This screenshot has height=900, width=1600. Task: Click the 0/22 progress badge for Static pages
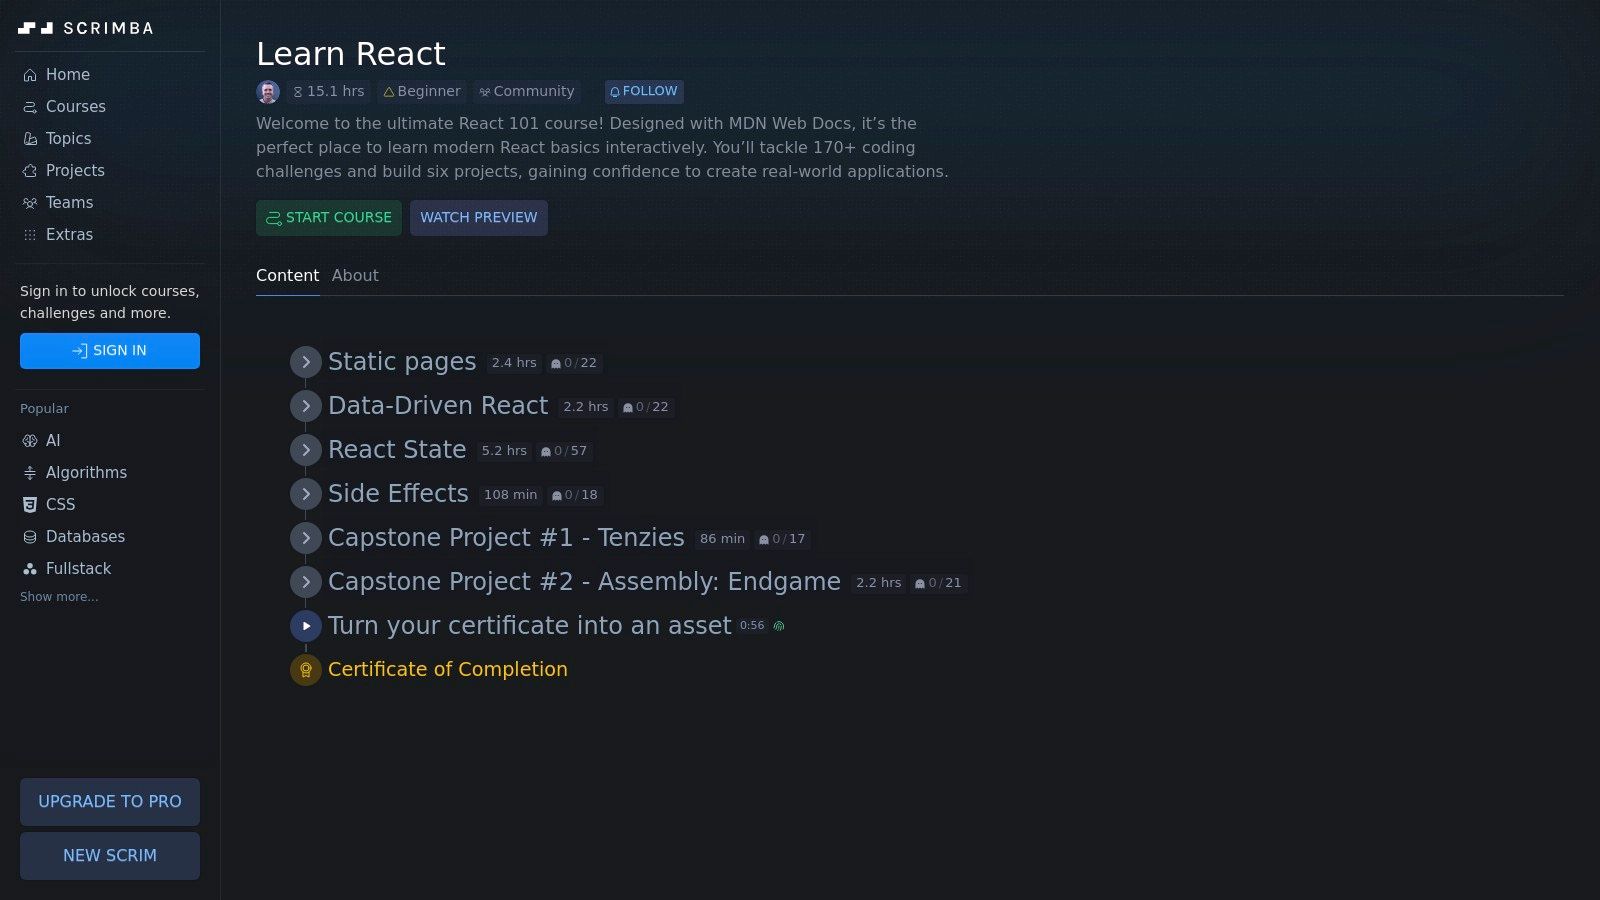pos(574,363)
